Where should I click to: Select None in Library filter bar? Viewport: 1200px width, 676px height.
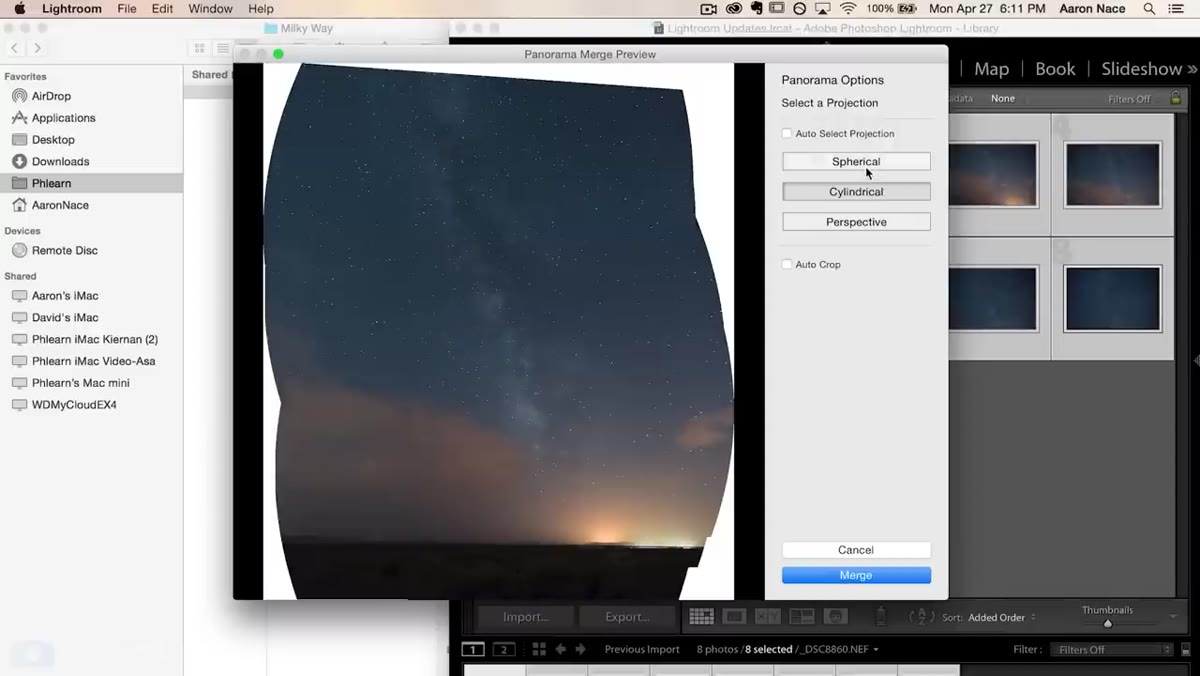(1003, 99)
